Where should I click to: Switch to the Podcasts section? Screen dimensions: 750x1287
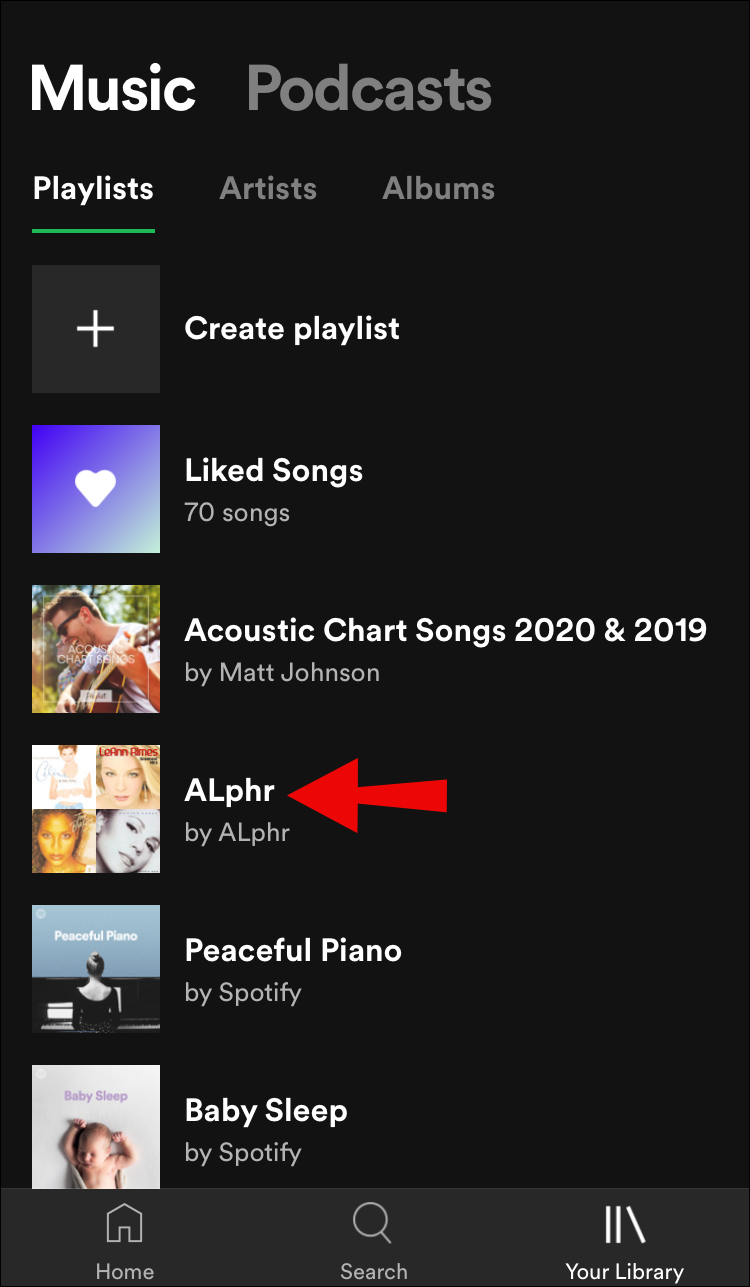369,88
